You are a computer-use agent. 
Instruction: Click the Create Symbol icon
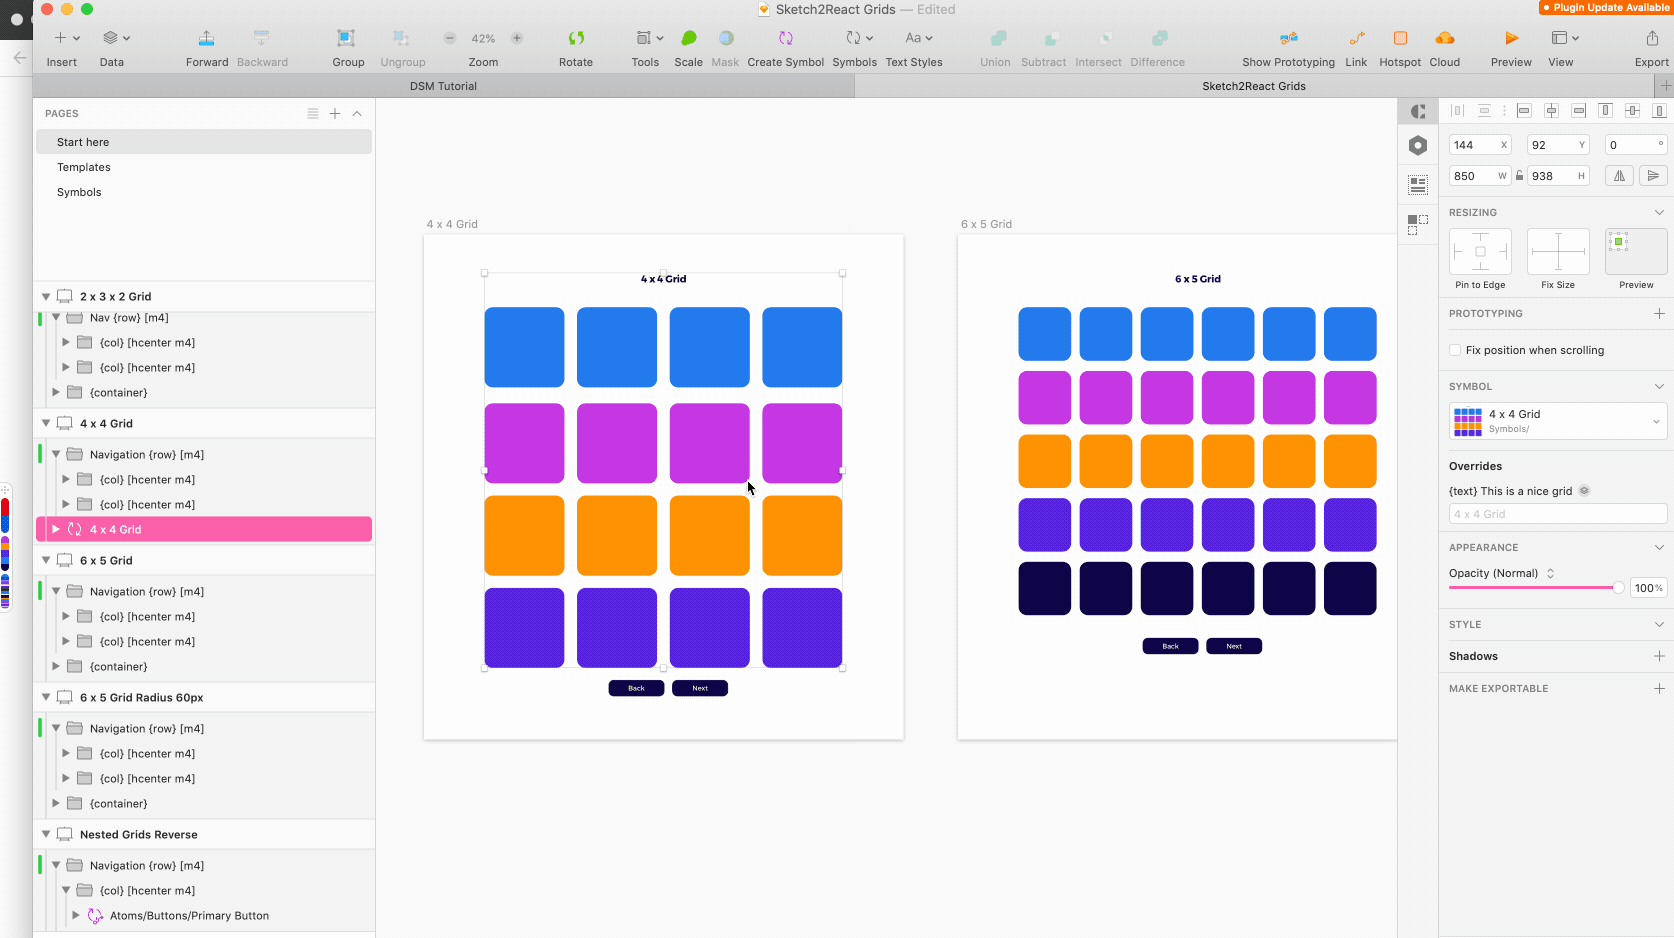pos(786,37)
